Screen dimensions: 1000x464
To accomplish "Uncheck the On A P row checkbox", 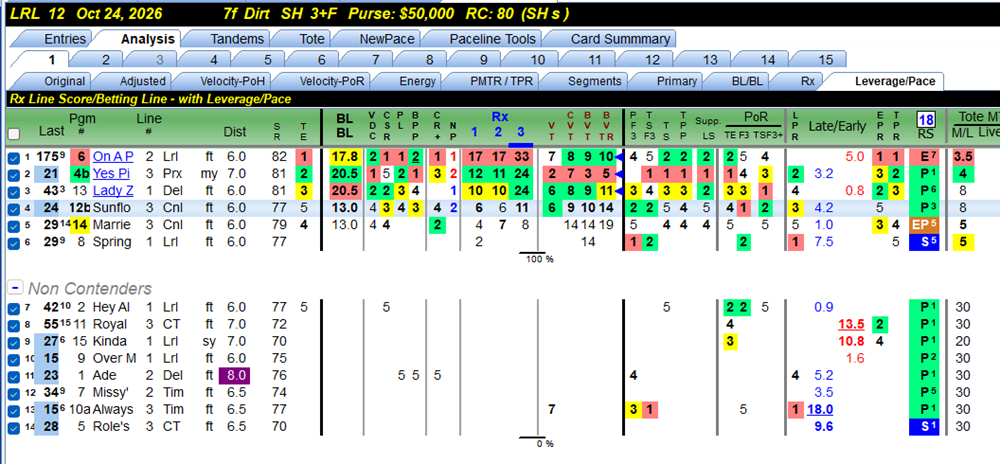I will (x=13, y=157).
